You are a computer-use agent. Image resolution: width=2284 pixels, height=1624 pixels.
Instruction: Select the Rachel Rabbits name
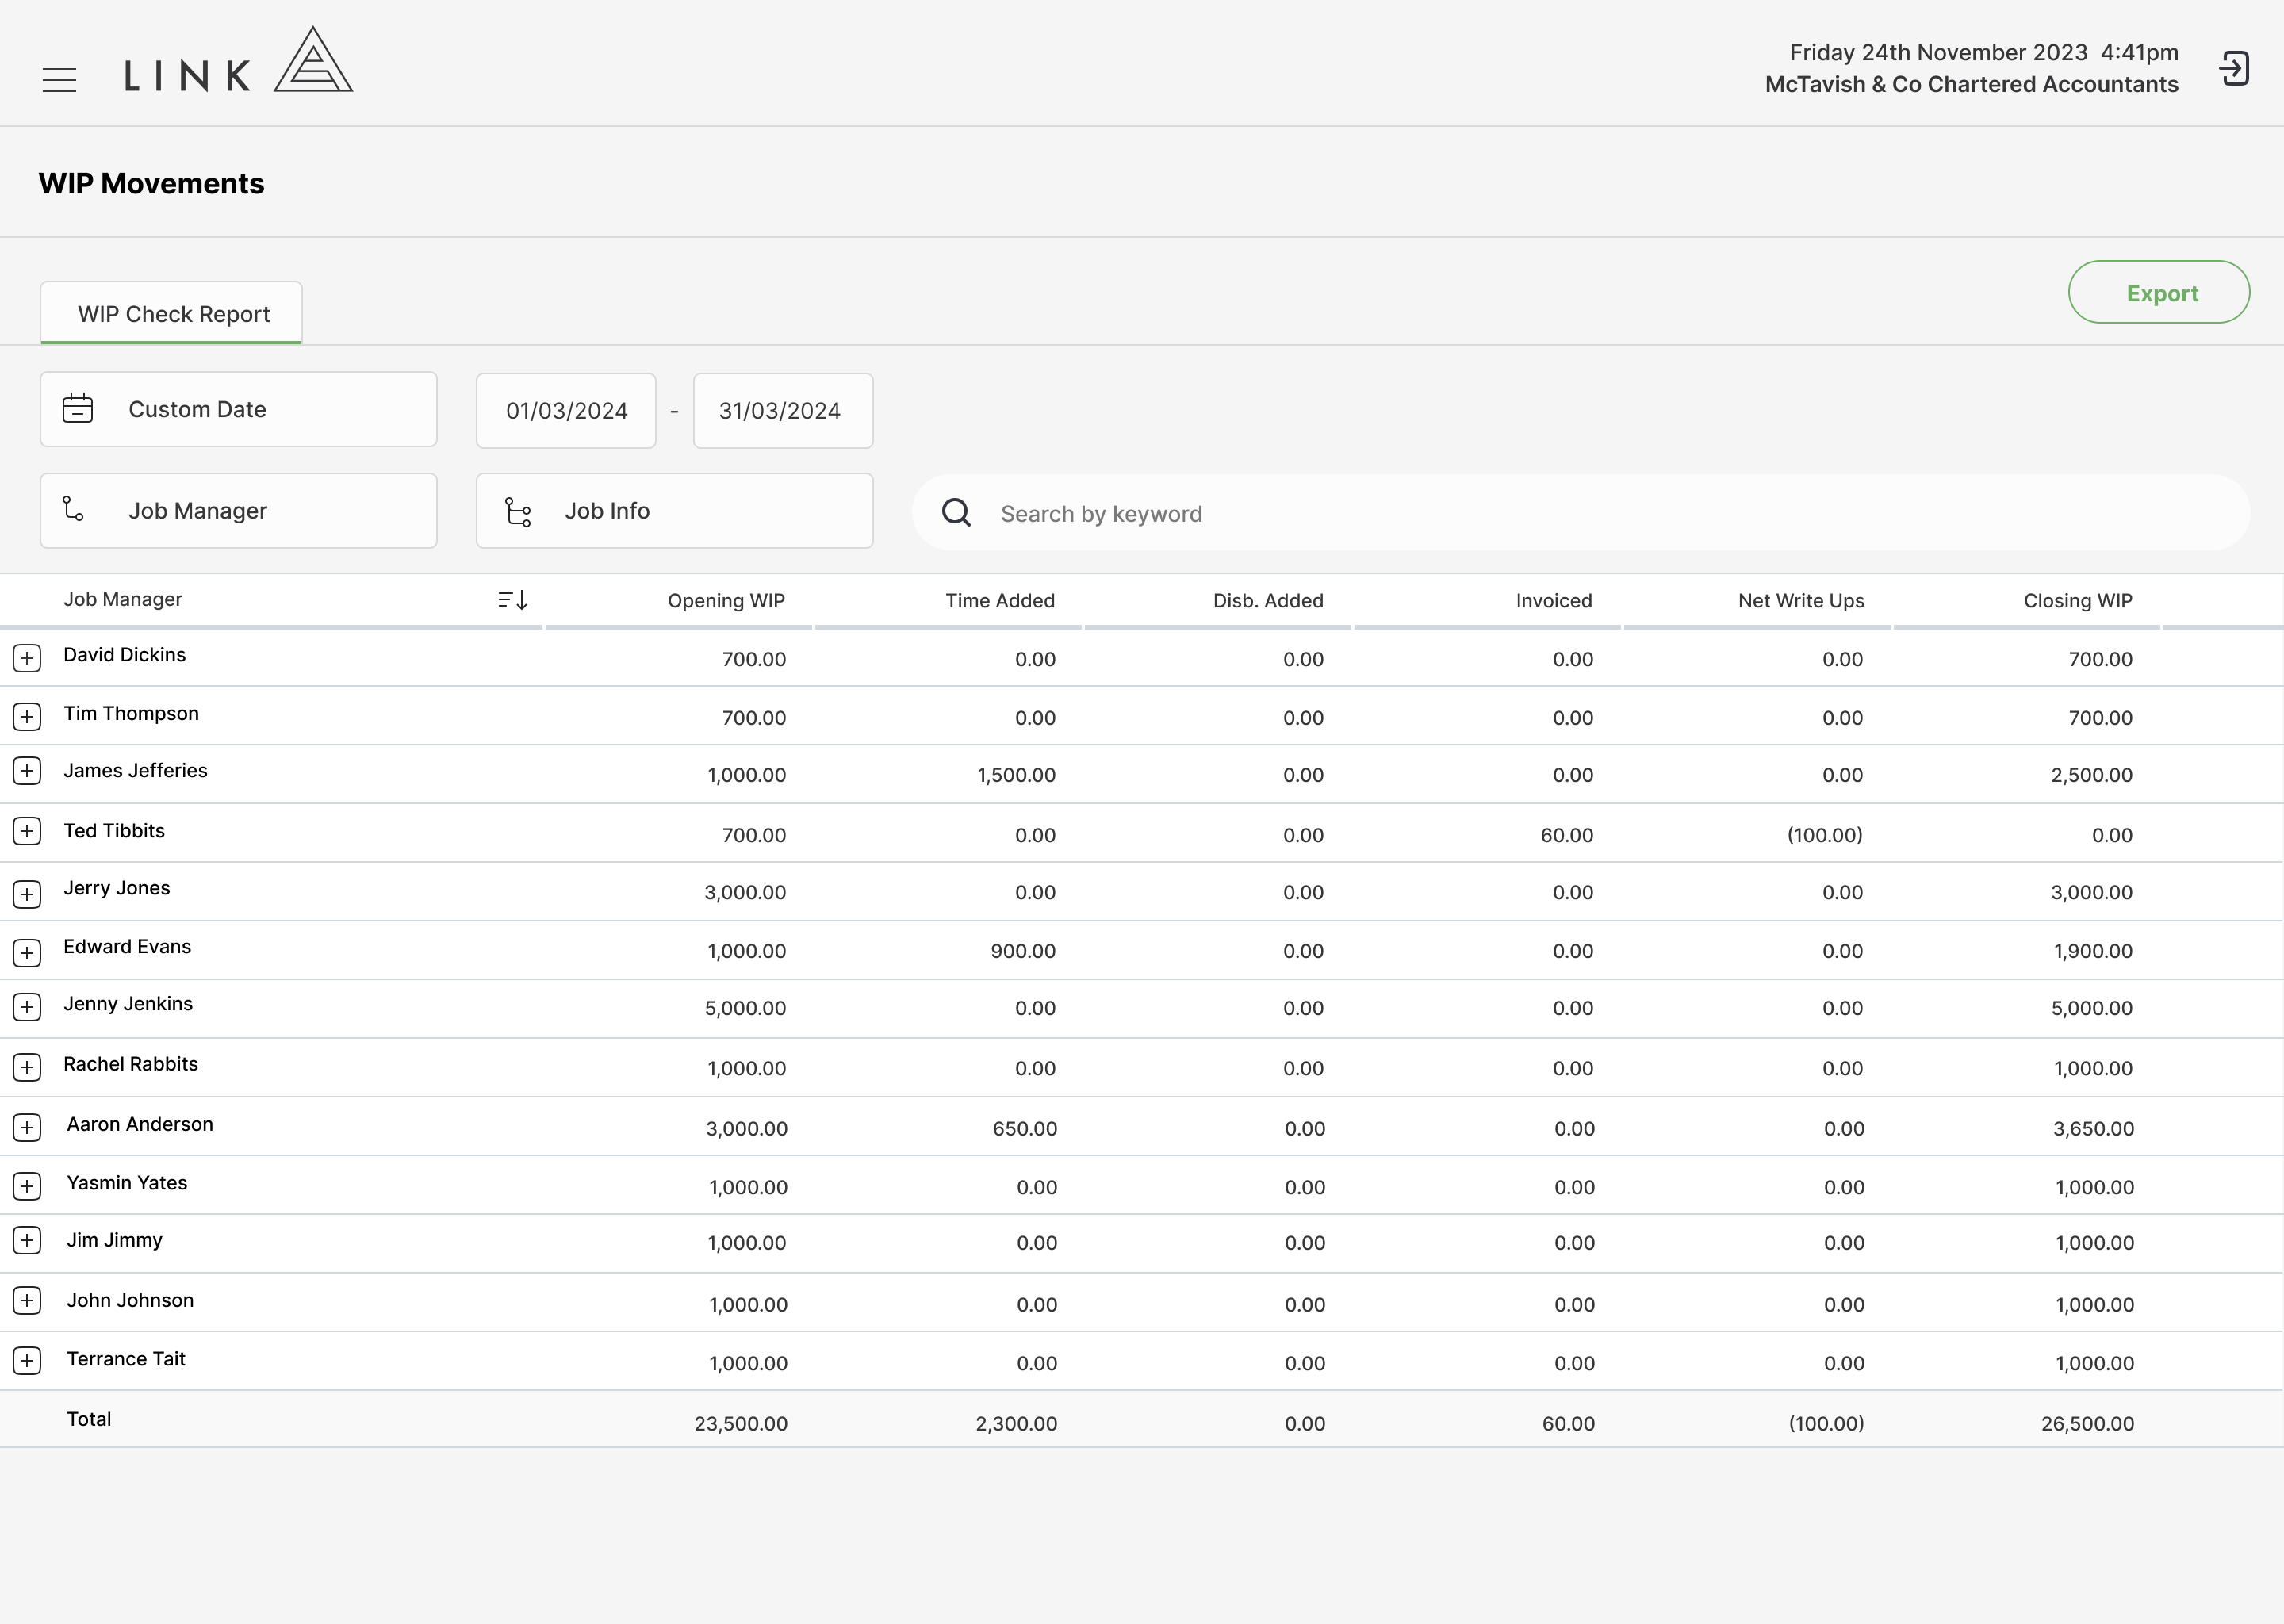pyautogui.click(x=131, y=1064)
